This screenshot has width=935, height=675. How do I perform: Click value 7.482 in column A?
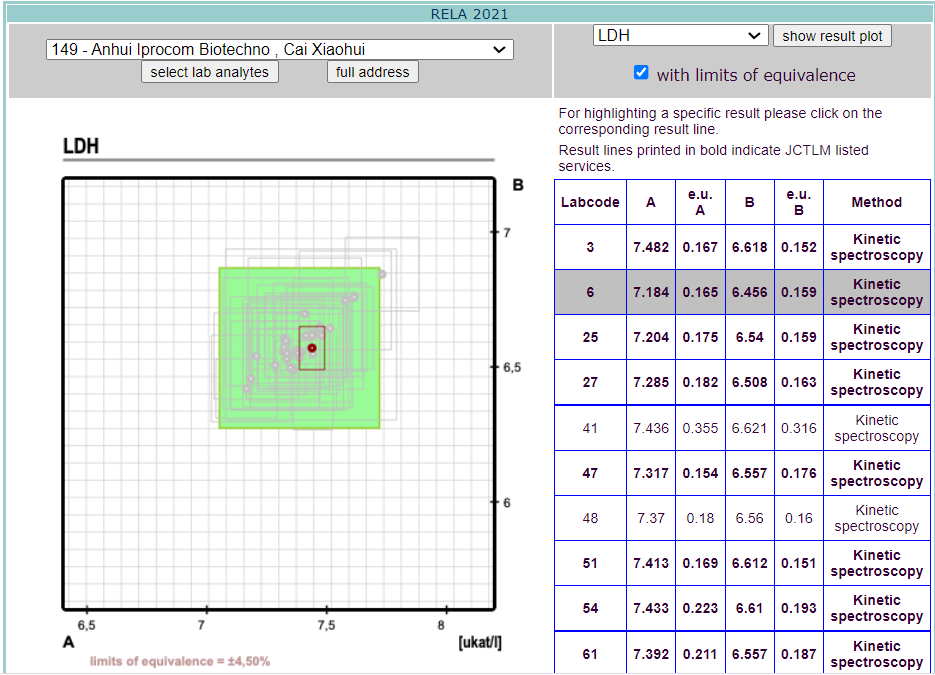651,247
